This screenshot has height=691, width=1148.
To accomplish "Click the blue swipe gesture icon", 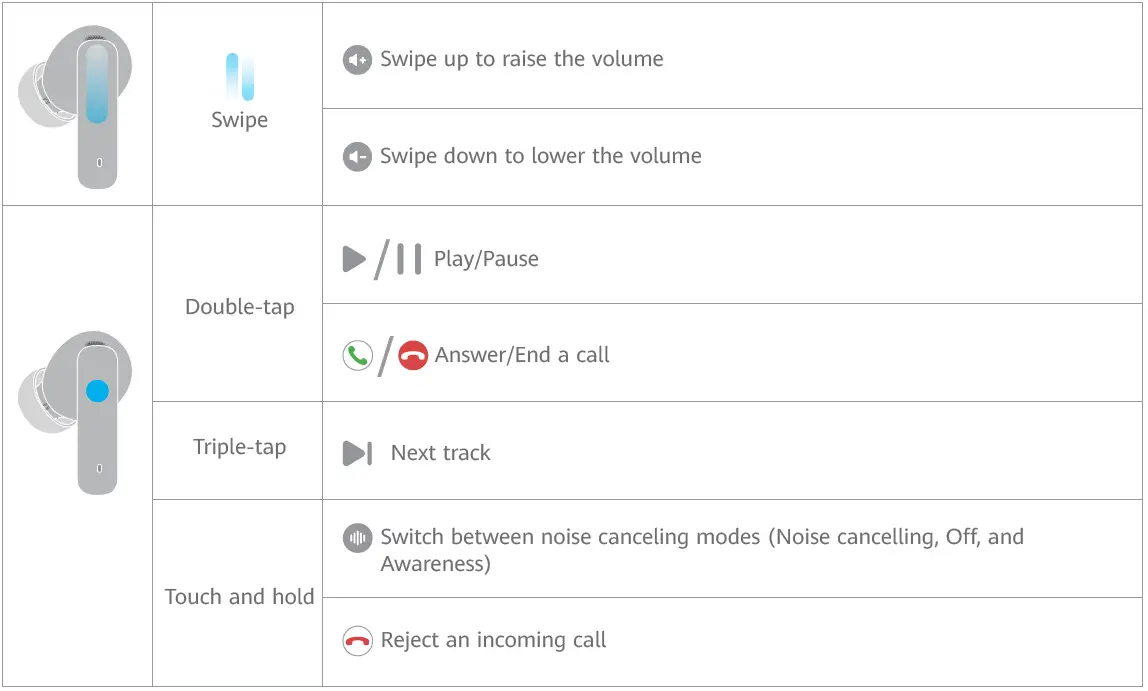I will tap(240, 77).
